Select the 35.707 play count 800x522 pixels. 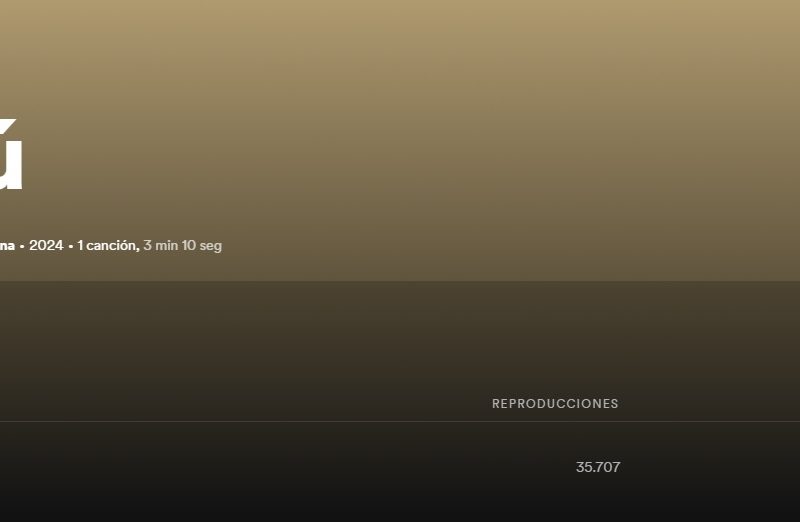click(x=598, y=467)
